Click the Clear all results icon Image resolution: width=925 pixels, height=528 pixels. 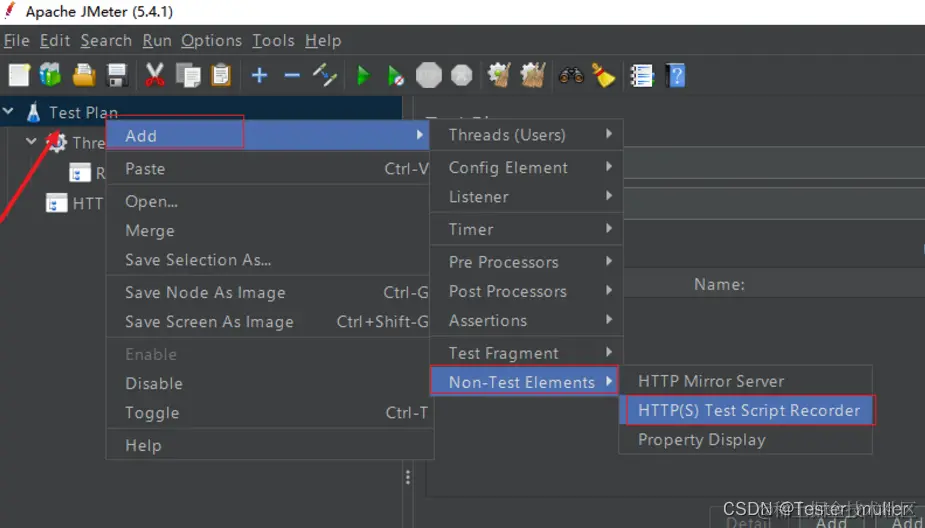click(x=533, y=76)
